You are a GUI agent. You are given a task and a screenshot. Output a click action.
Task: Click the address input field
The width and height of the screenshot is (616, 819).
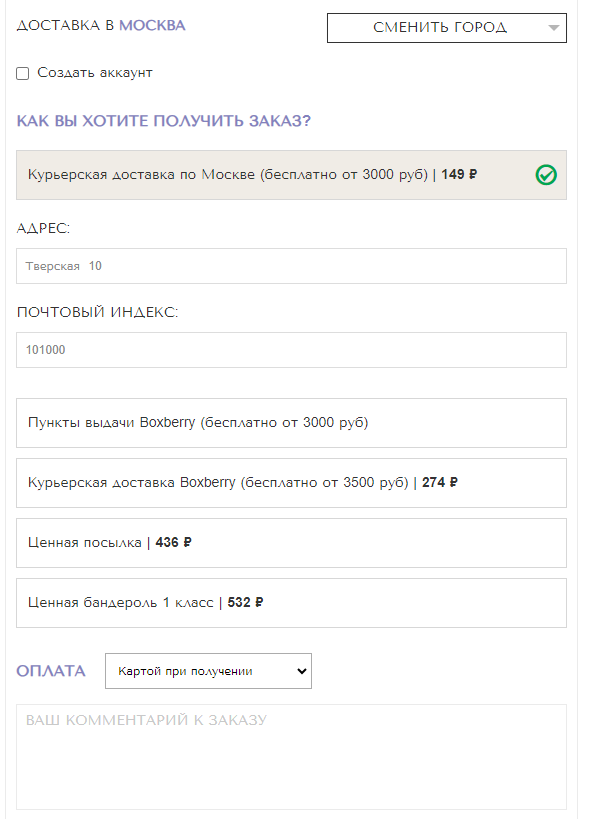[291, 266]
